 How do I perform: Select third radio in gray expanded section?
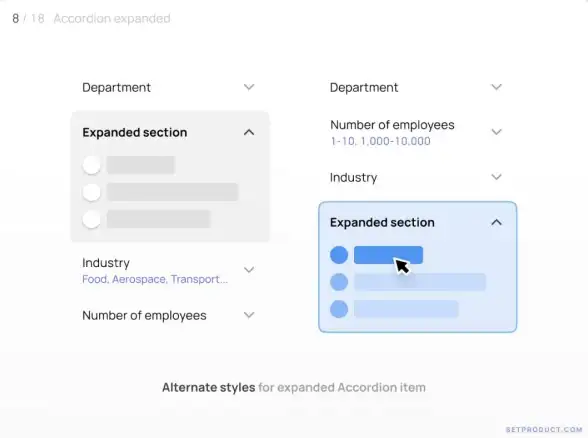click(x=92, y=219)
